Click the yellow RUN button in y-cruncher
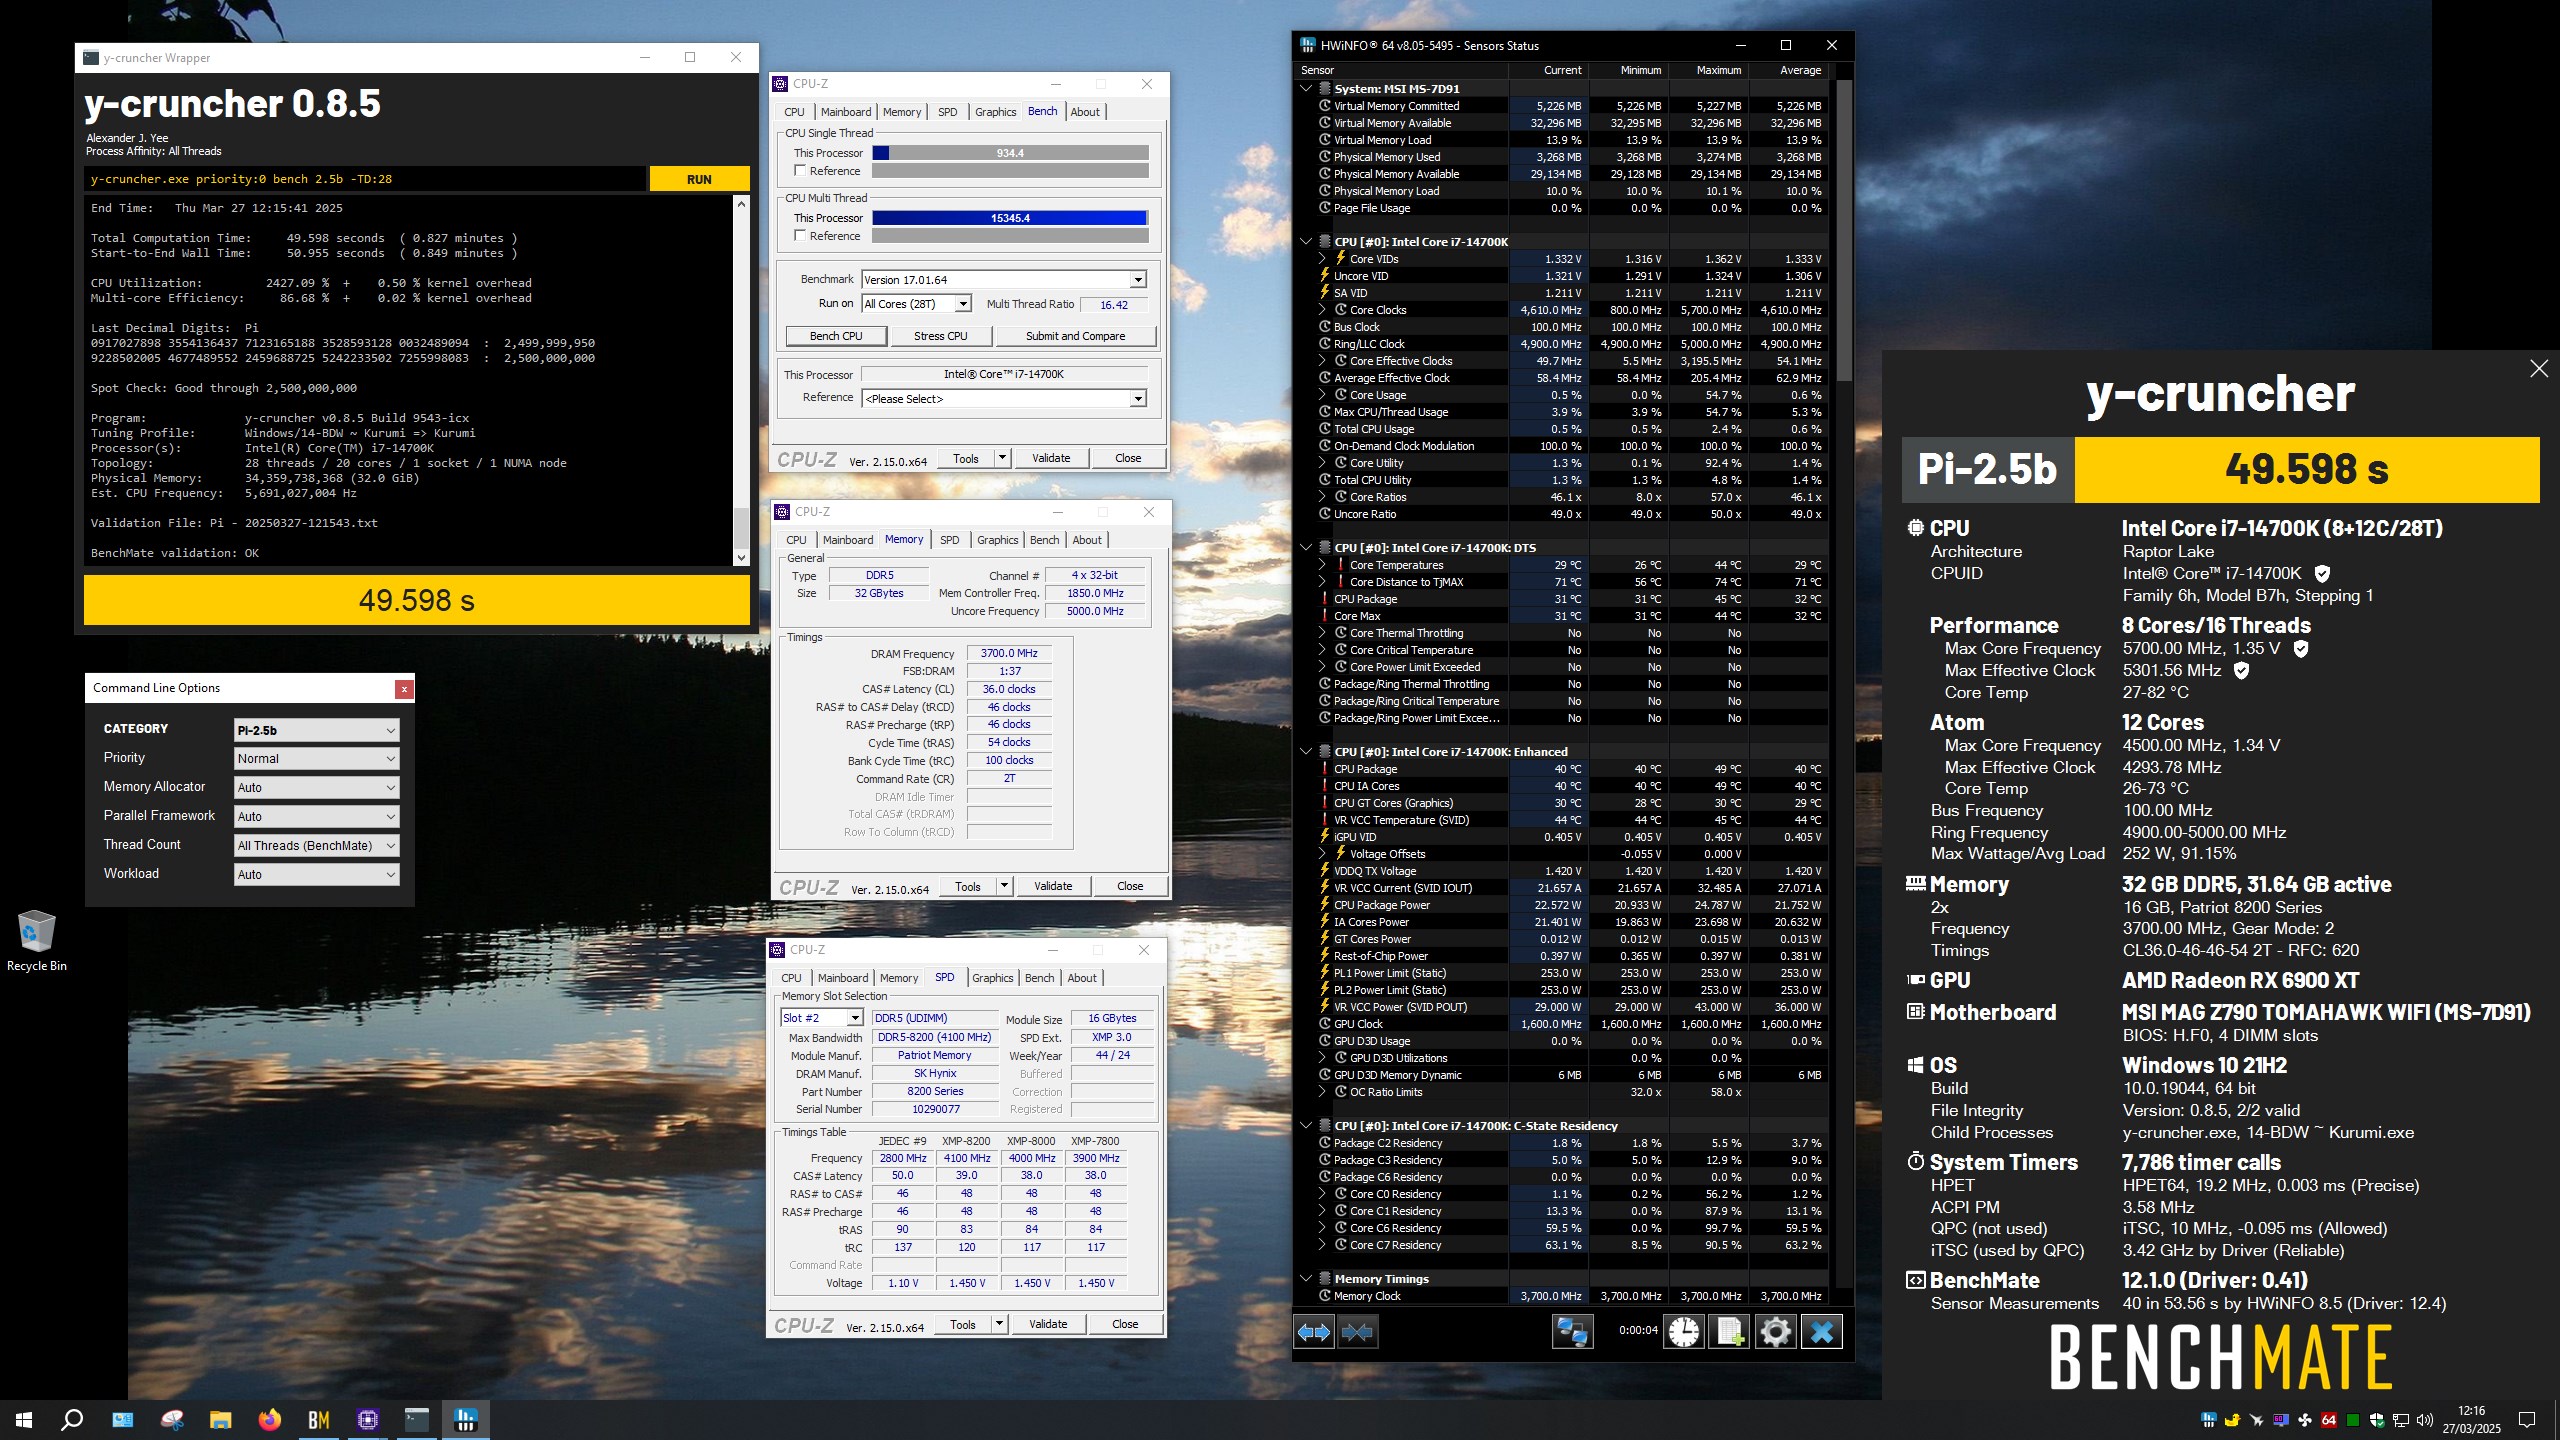 tap(699, 179)
